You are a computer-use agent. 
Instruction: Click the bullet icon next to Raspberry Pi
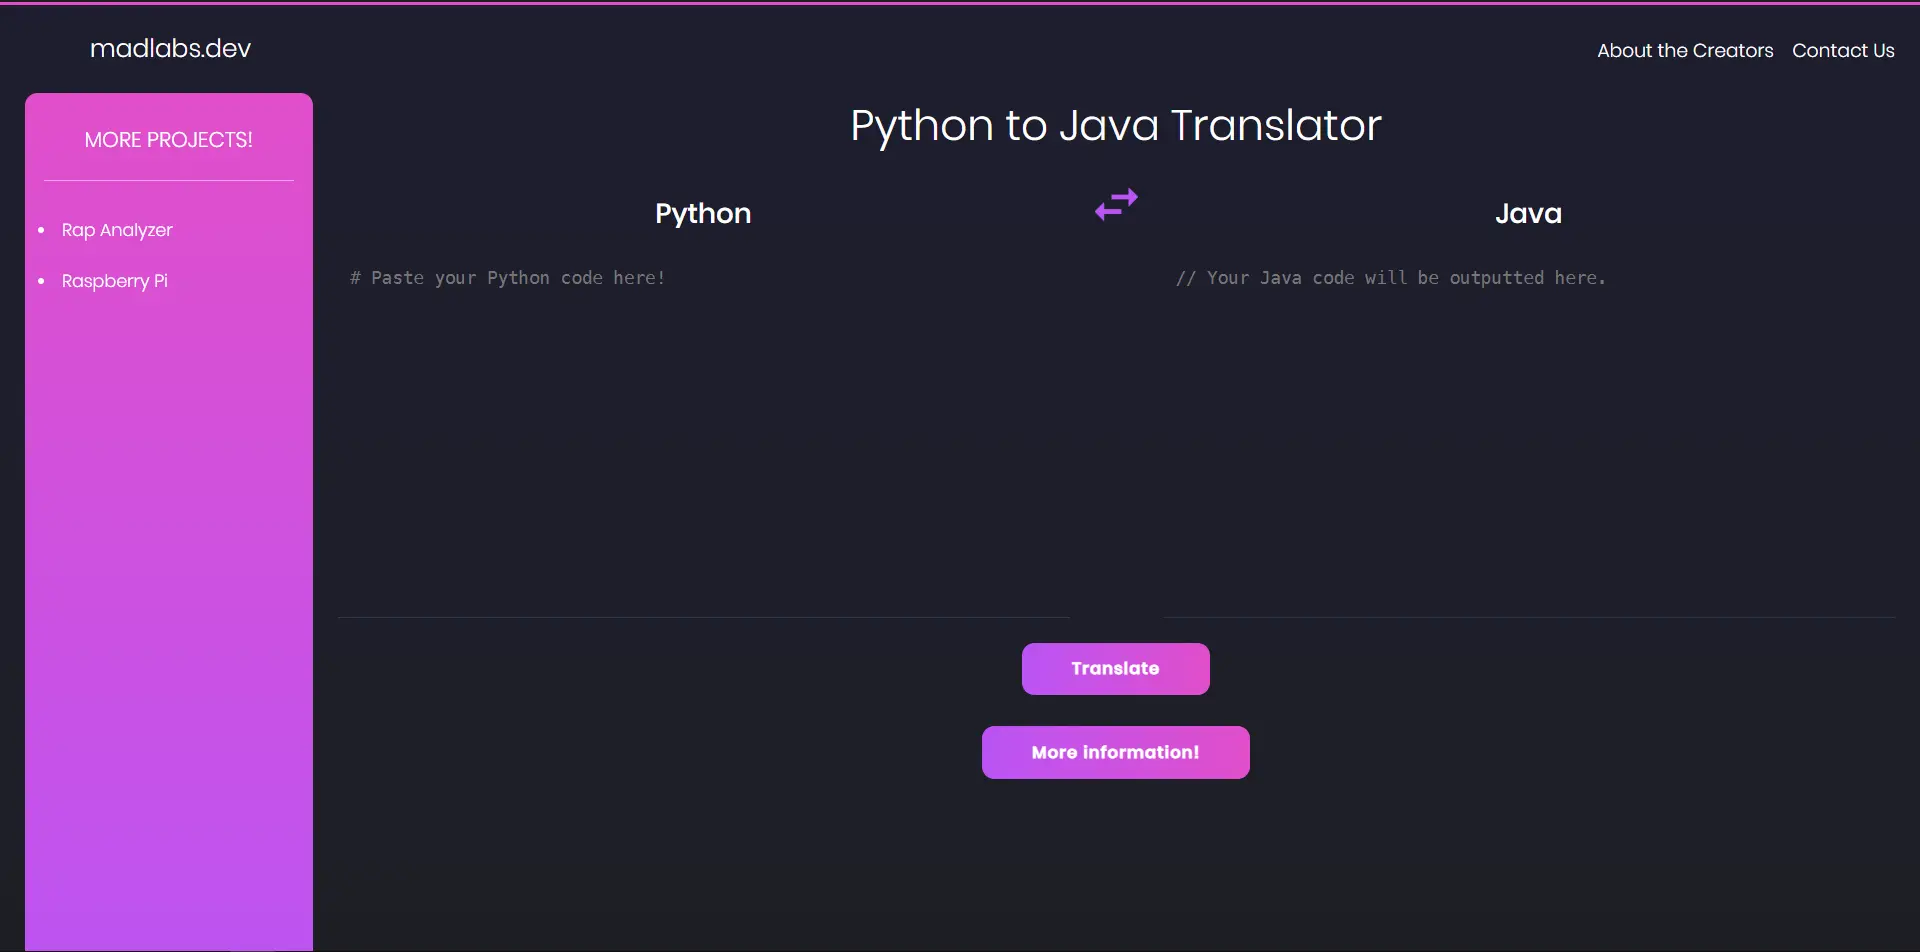(x=41, y=281)
